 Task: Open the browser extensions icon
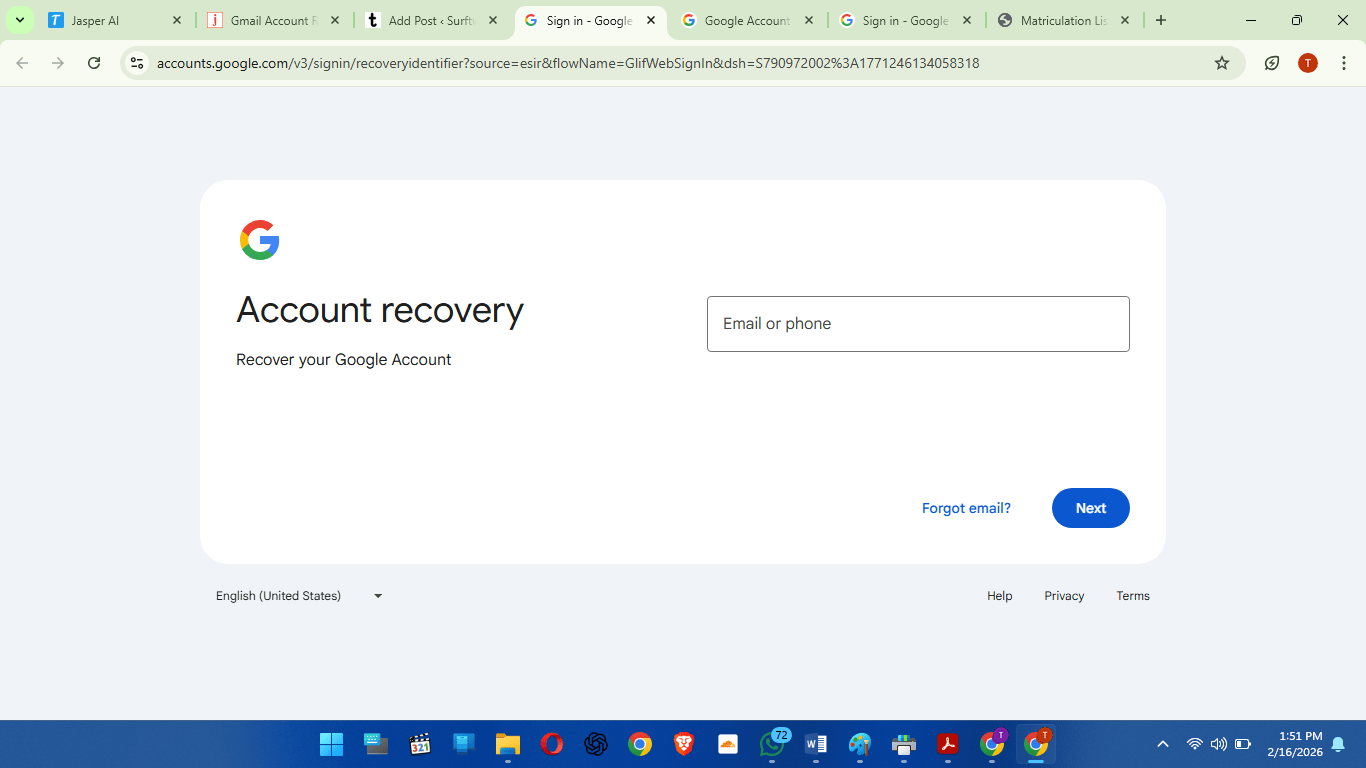pos(1272,63)
